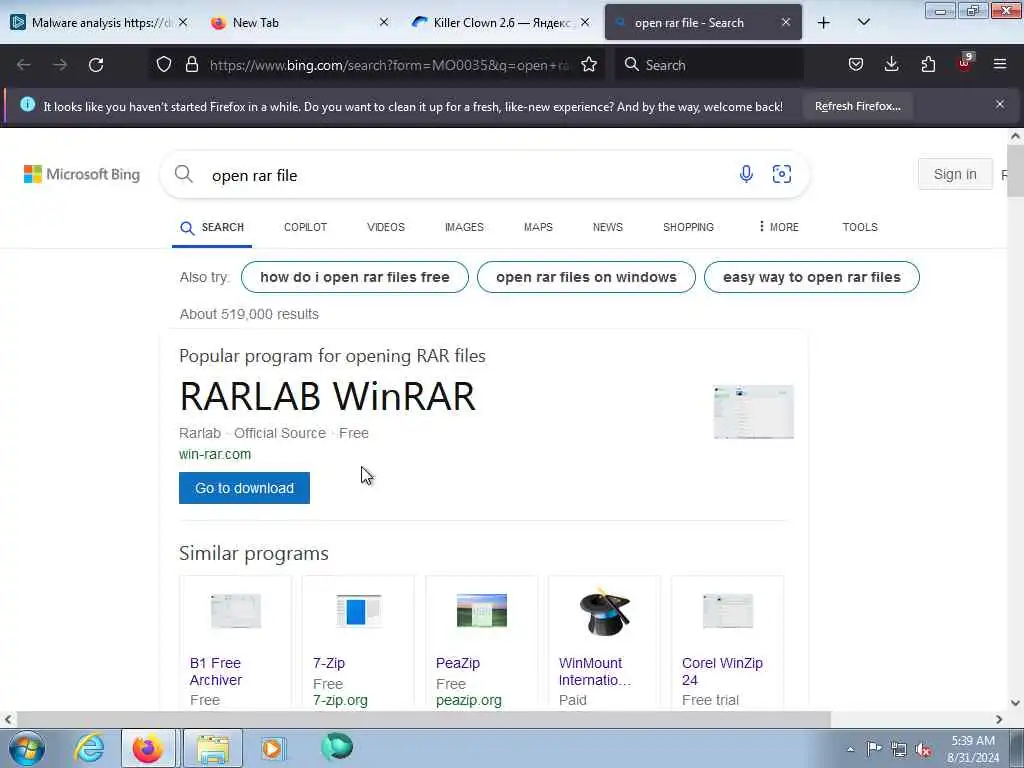
Task: Open the IMAGES search tab
Action: (464, 227)
